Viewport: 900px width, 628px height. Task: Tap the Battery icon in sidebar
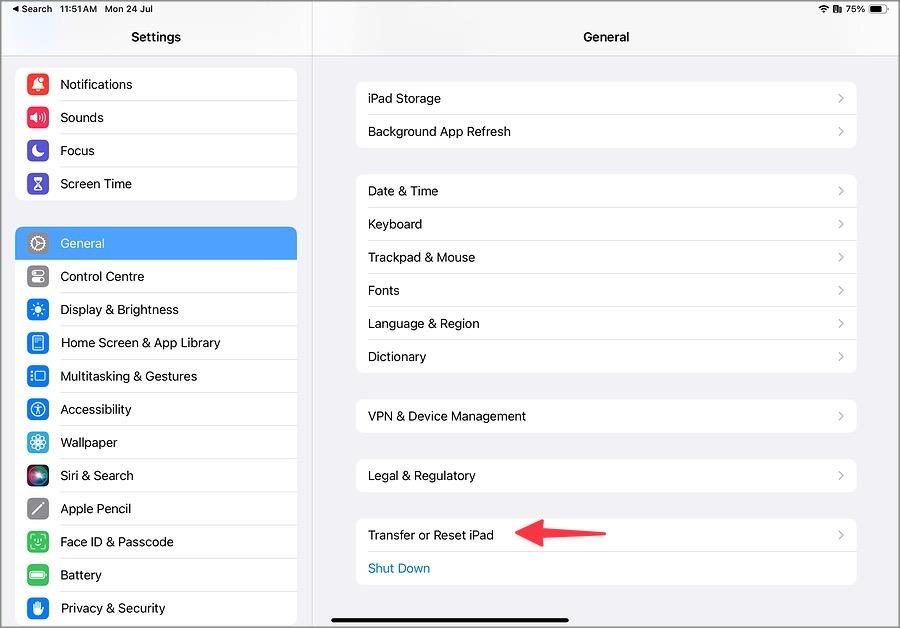click(38, 575)
